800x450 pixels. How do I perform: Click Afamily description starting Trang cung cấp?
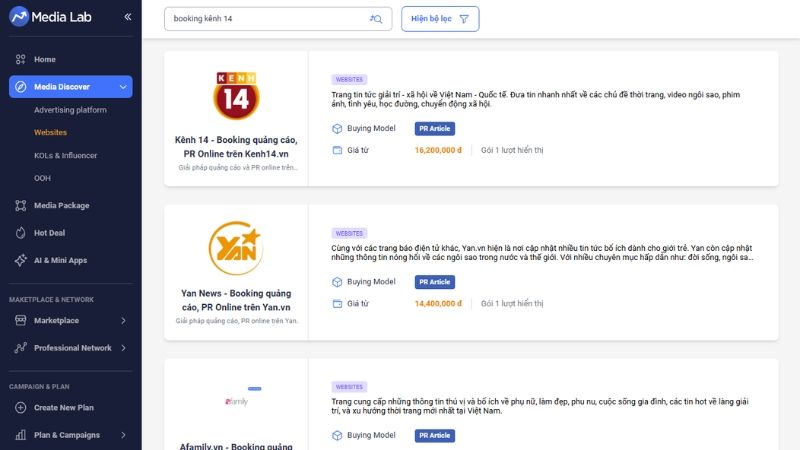[x=540, y=406]
